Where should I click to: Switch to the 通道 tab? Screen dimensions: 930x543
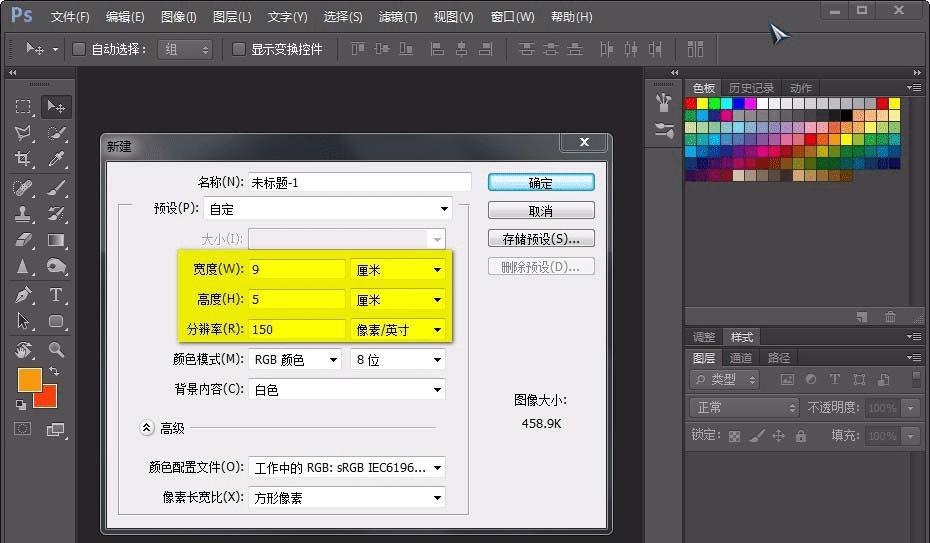[741, 358]
